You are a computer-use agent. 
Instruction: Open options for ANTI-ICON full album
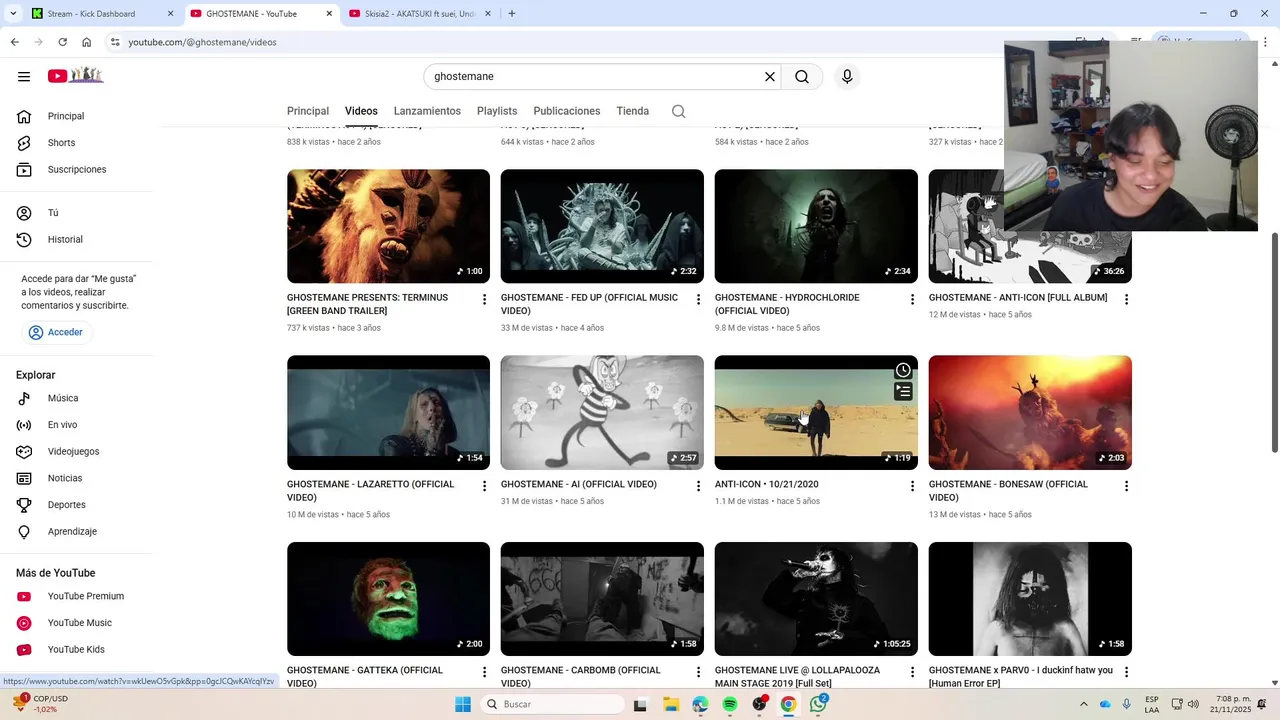pos(1126,300)
